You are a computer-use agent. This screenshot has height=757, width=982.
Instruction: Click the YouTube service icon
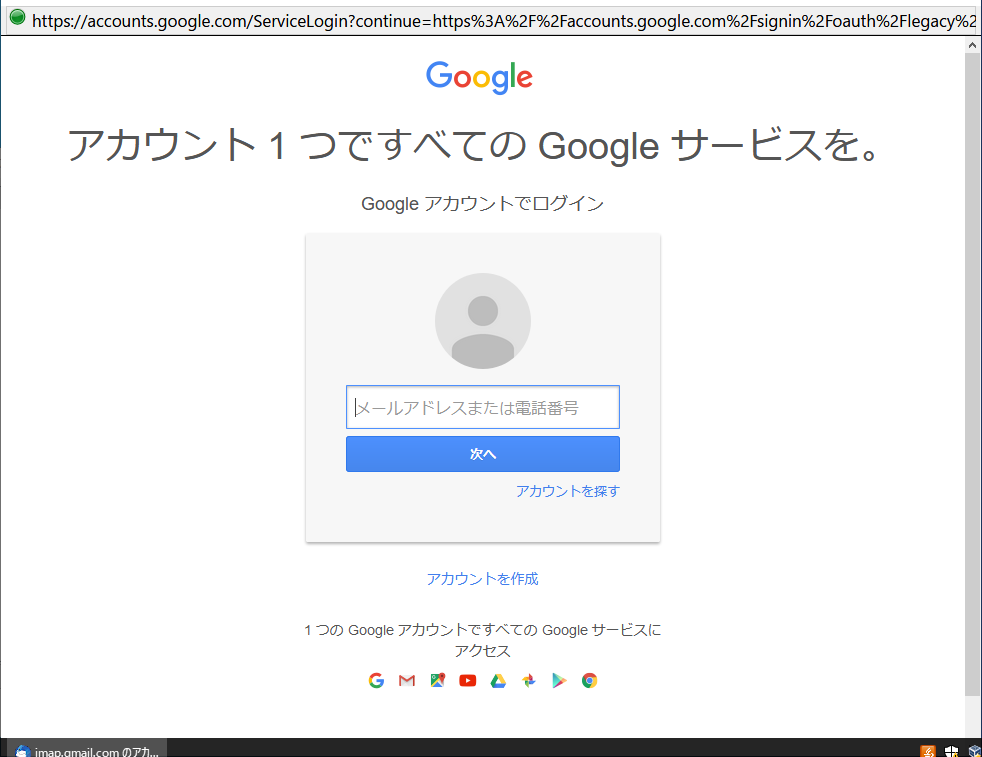coord(468,681)
